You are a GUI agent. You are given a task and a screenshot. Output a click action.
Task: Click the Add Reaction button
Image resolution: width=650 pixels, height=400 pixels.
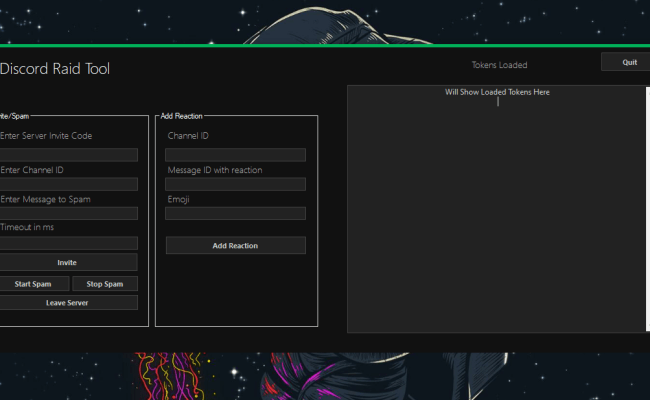236,245
